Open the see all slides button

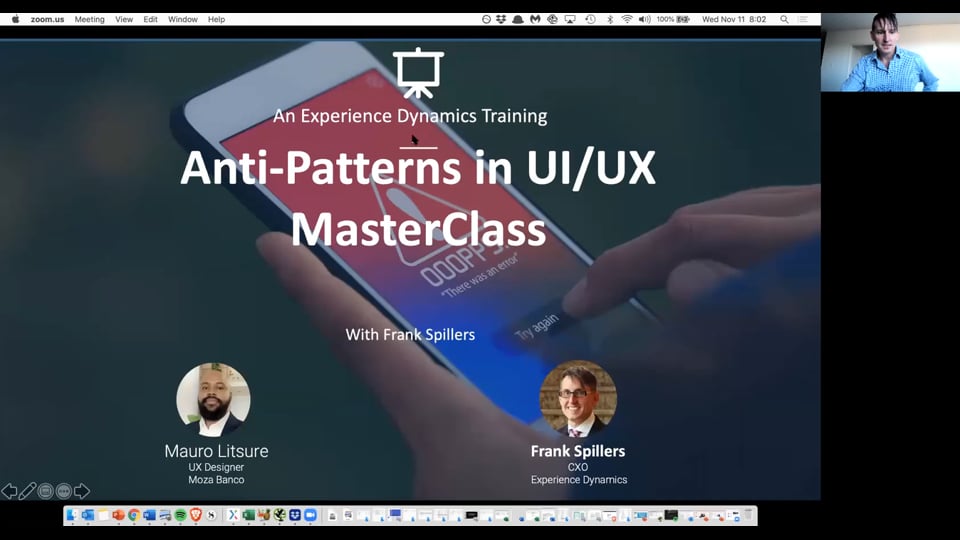(x=45, y=490)
